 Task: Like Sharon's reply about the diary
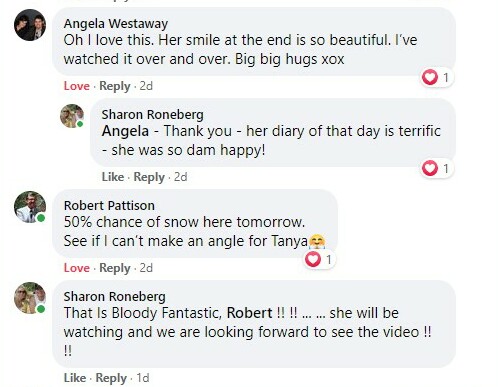[x=113, y=177]
